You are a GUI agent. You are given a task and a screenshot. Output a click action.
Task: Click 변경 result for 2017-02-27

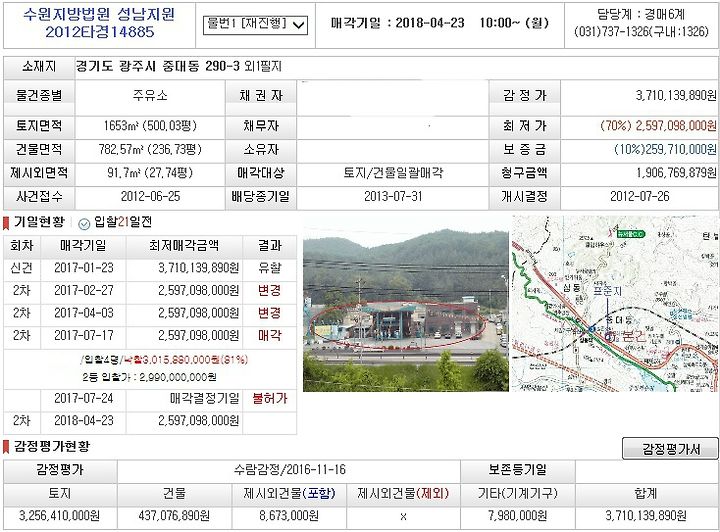[270, 290]
